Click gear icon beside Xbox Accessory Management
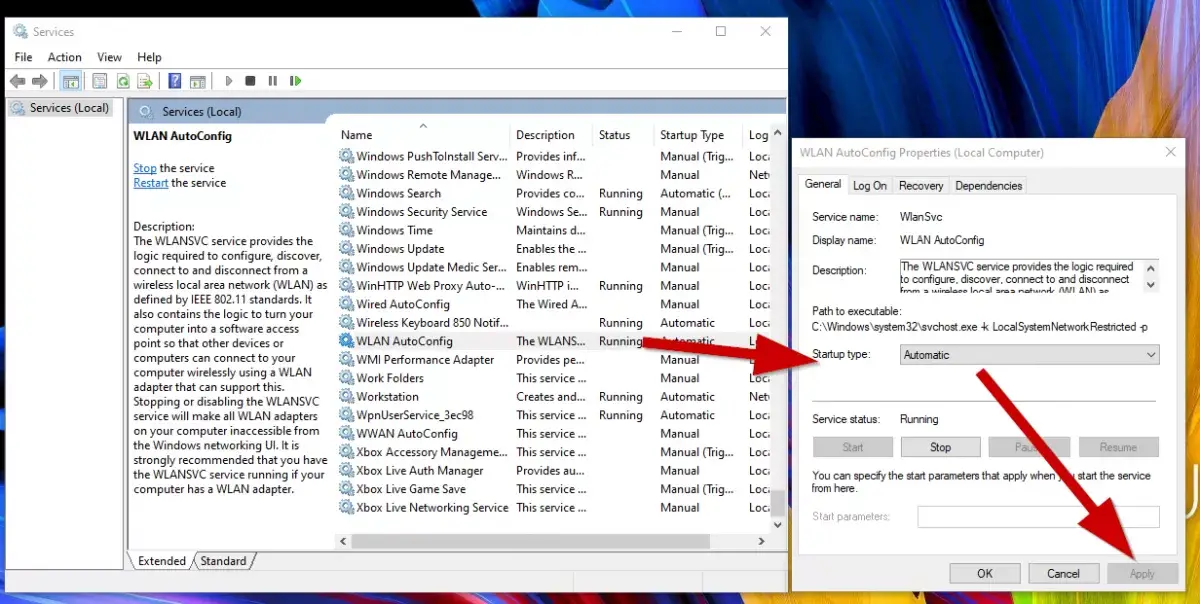This screenshot has width=1200, height=604. click(347, 452)
